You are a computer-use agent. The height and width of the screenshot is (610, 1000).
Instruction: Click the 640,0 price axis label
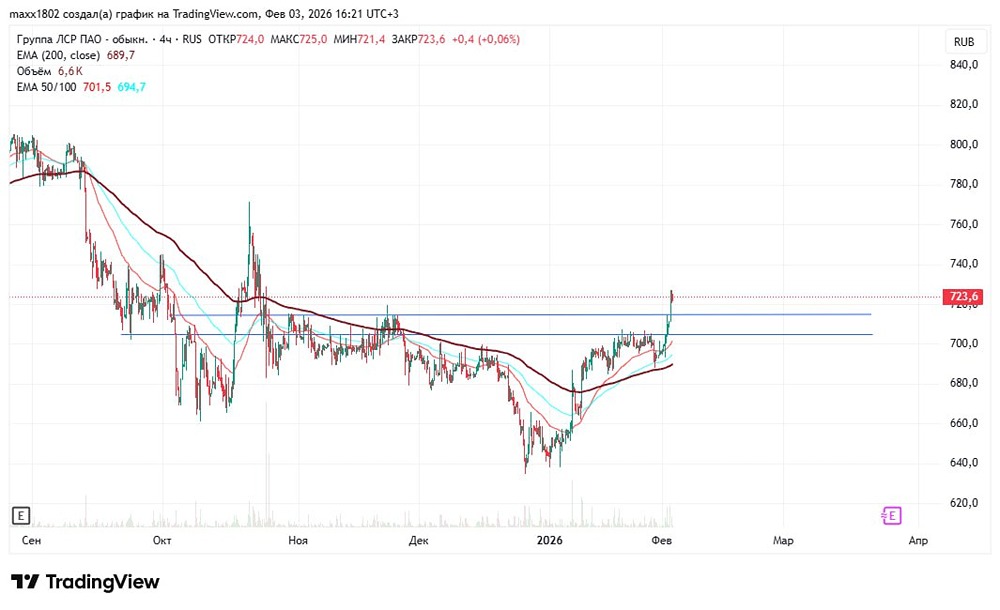point(964,463)
